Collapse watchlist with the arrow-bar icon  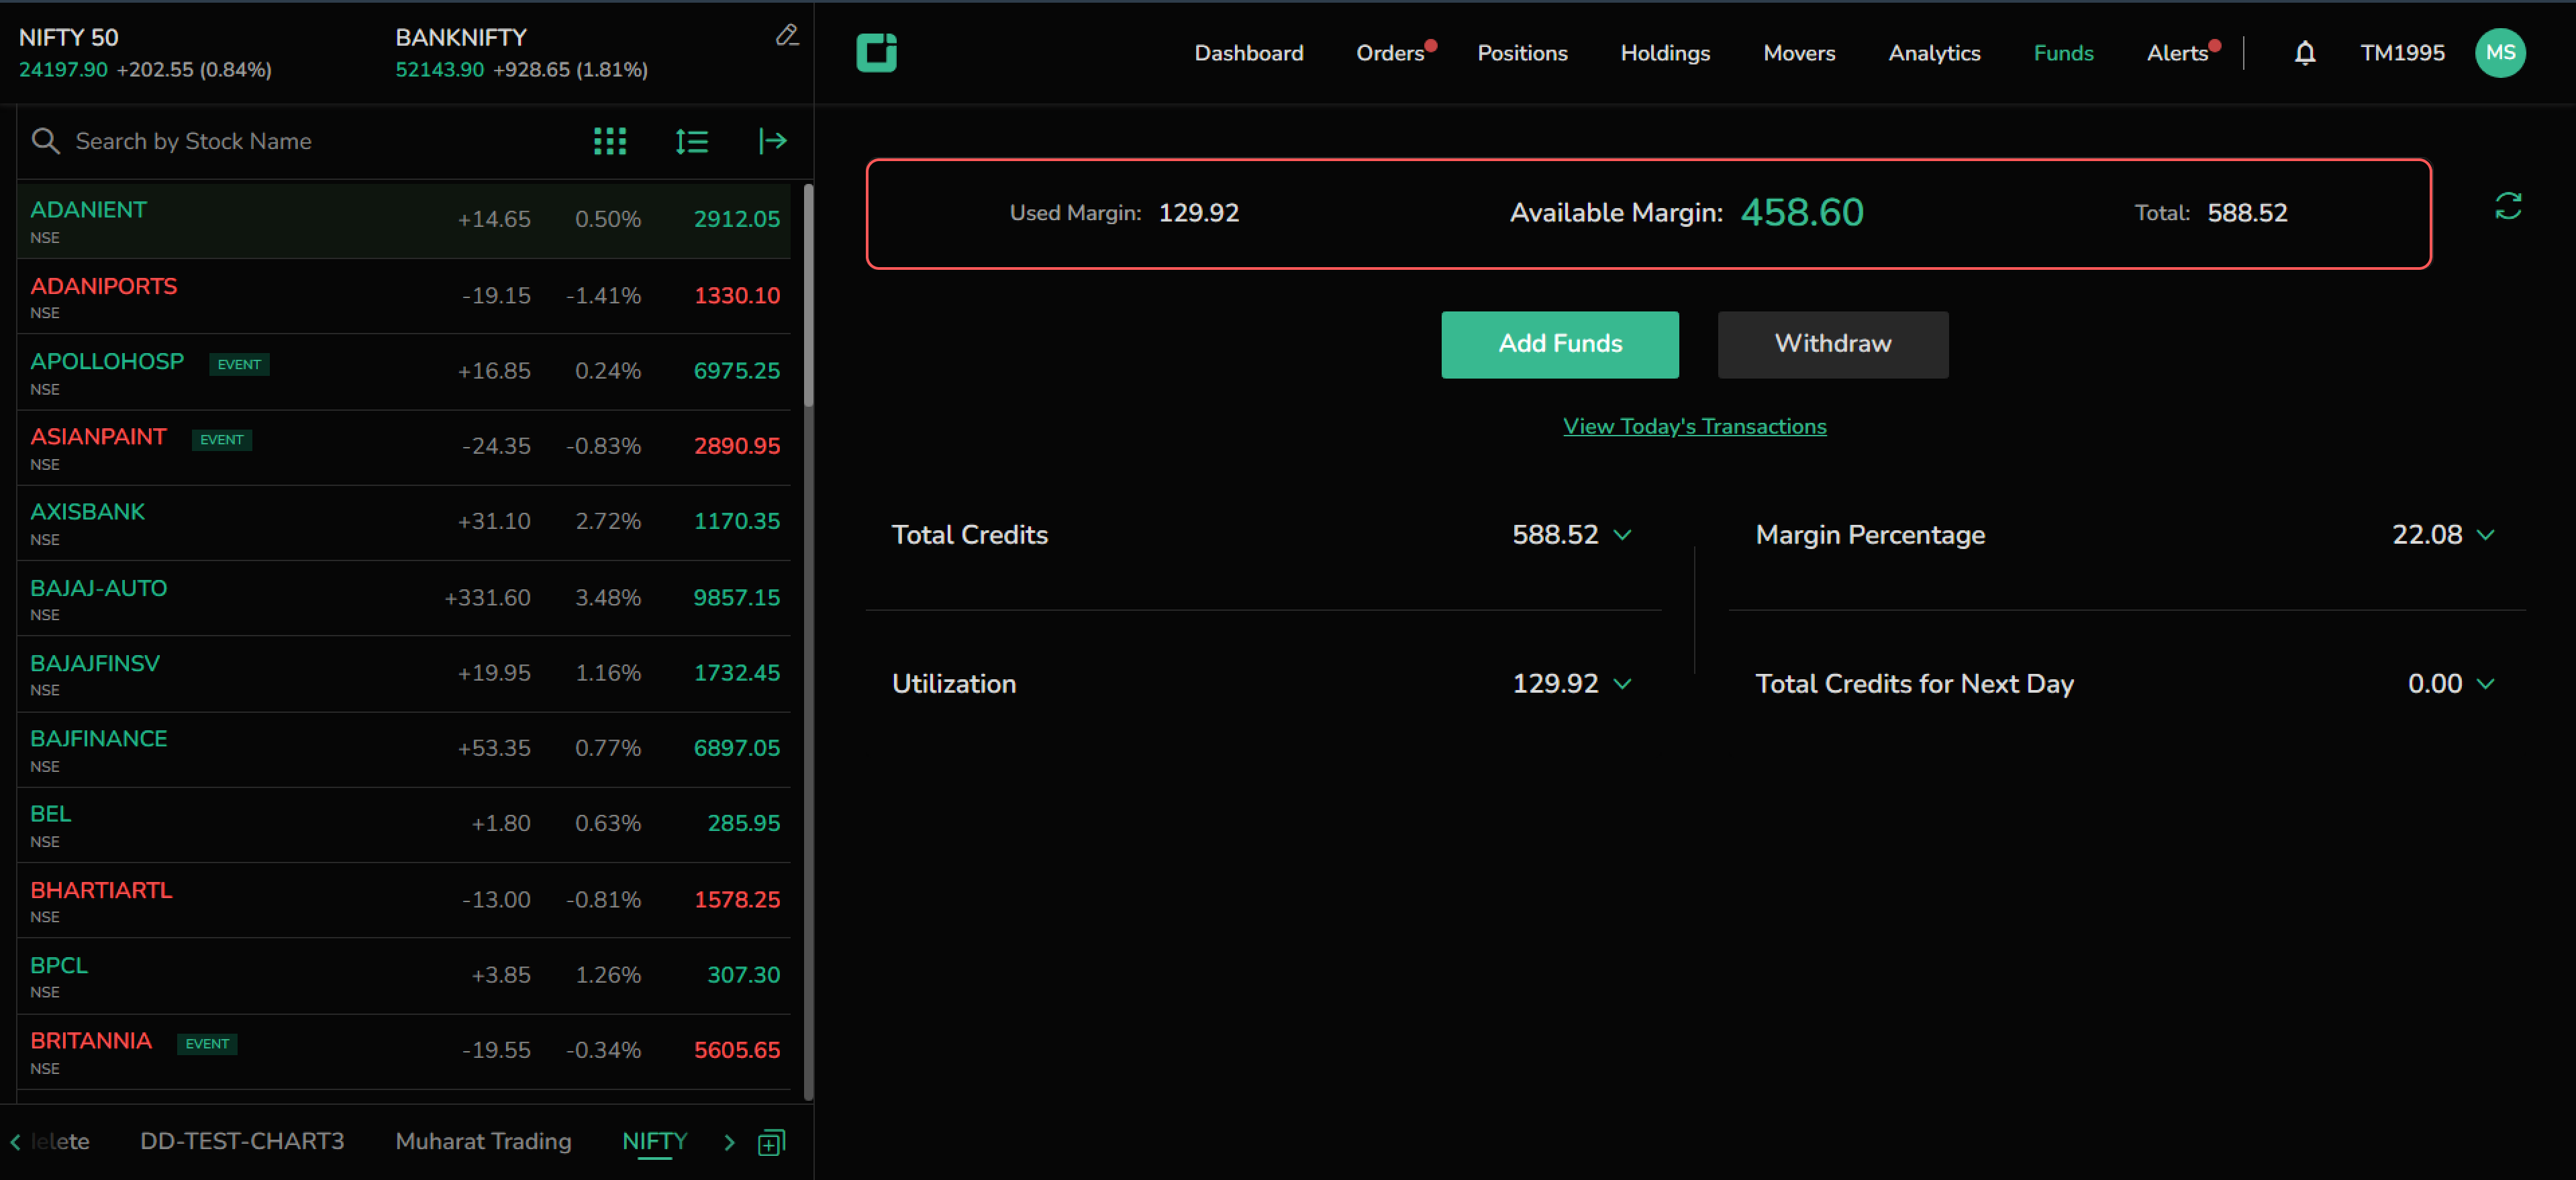(772, 141)
